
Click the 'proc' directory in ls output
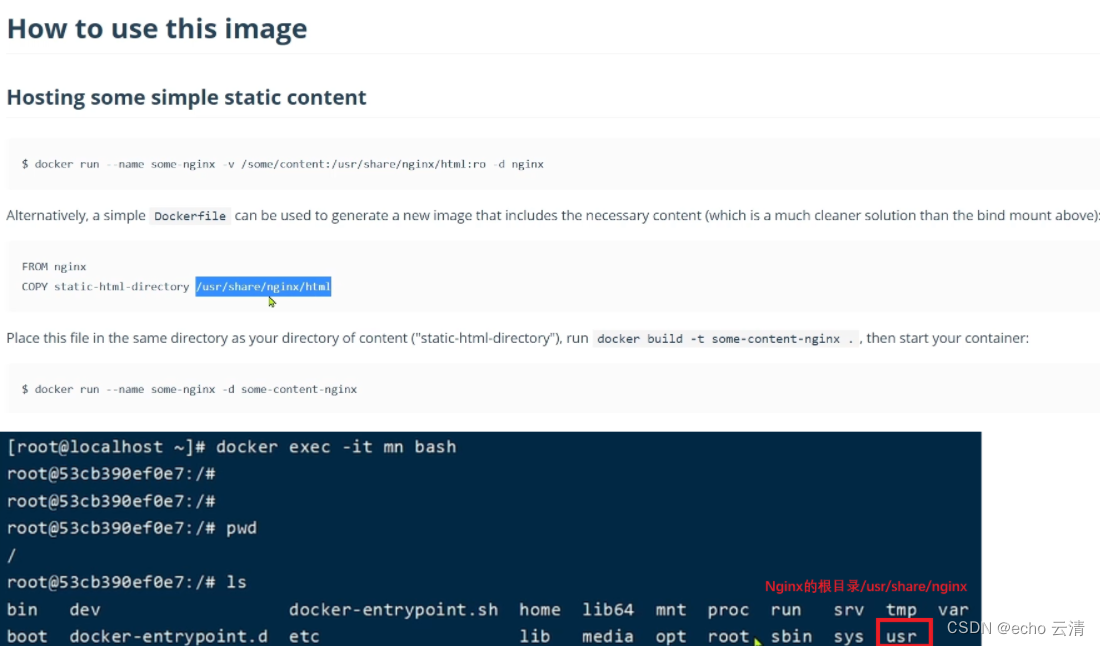pyautogui.click(x=728, y=610)
